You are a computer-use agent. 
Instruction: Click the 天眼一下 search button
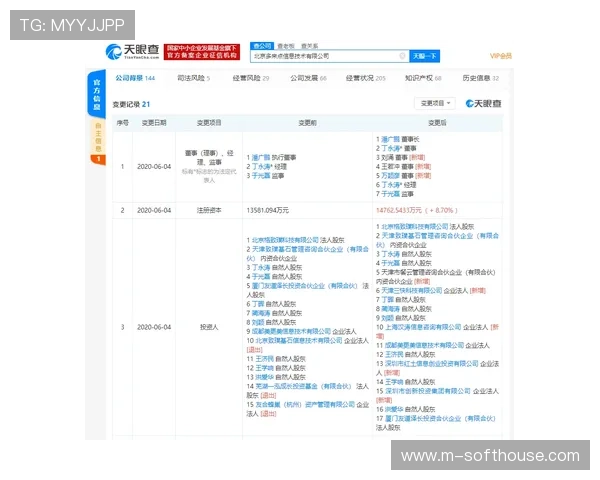[424, 56]
